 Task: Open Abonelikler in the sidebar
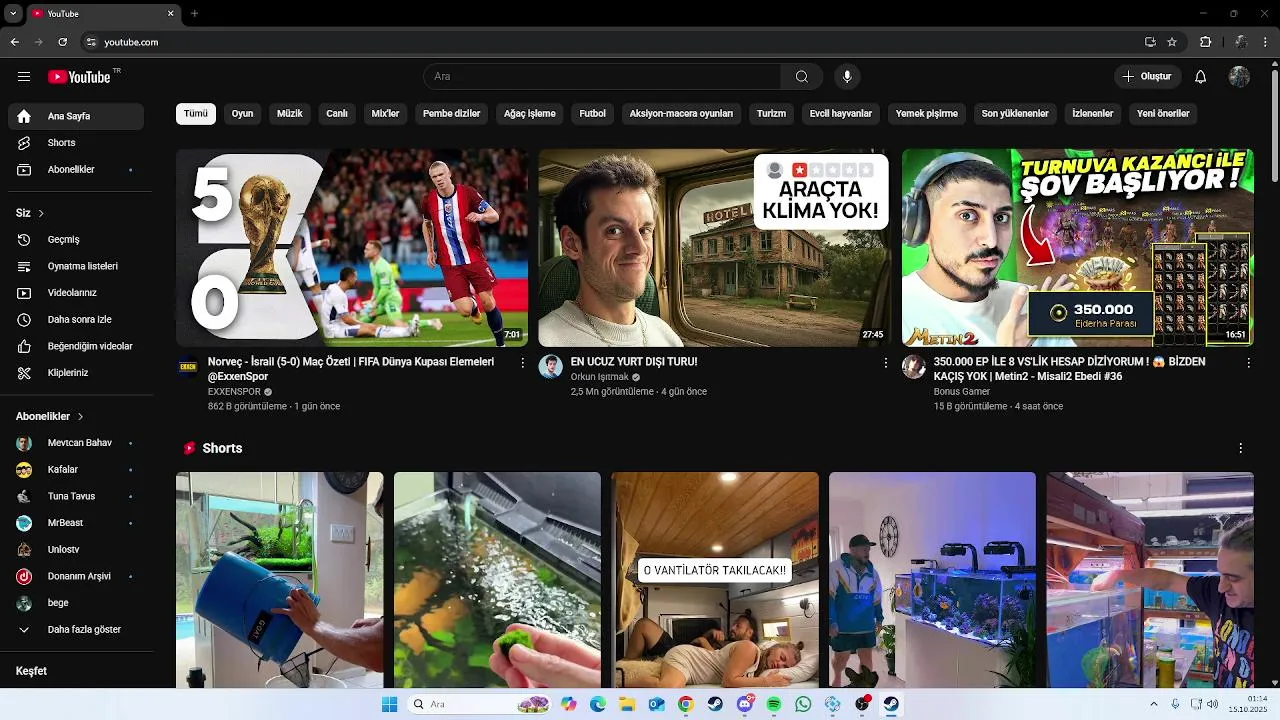(76, 170)
